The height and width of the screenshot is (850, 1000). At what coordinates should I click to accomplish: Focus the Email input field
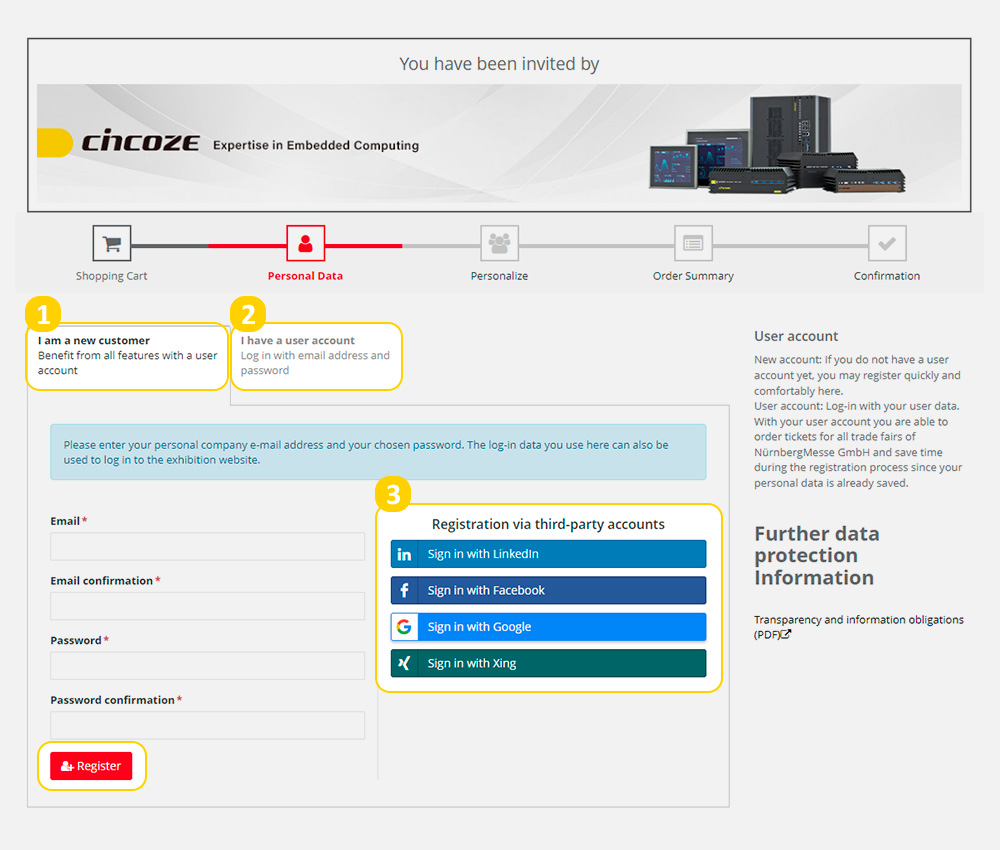(207, 546)
